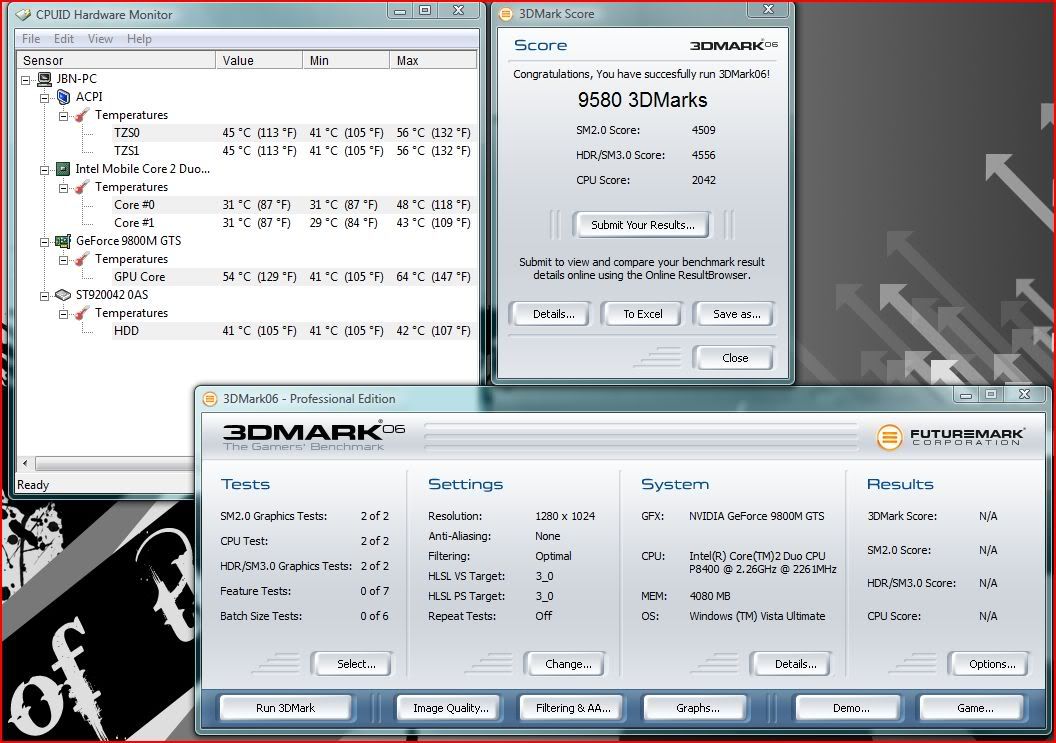
Task: Click thermometer icon under ACPI Temperatures
Action: click(81, 115)
